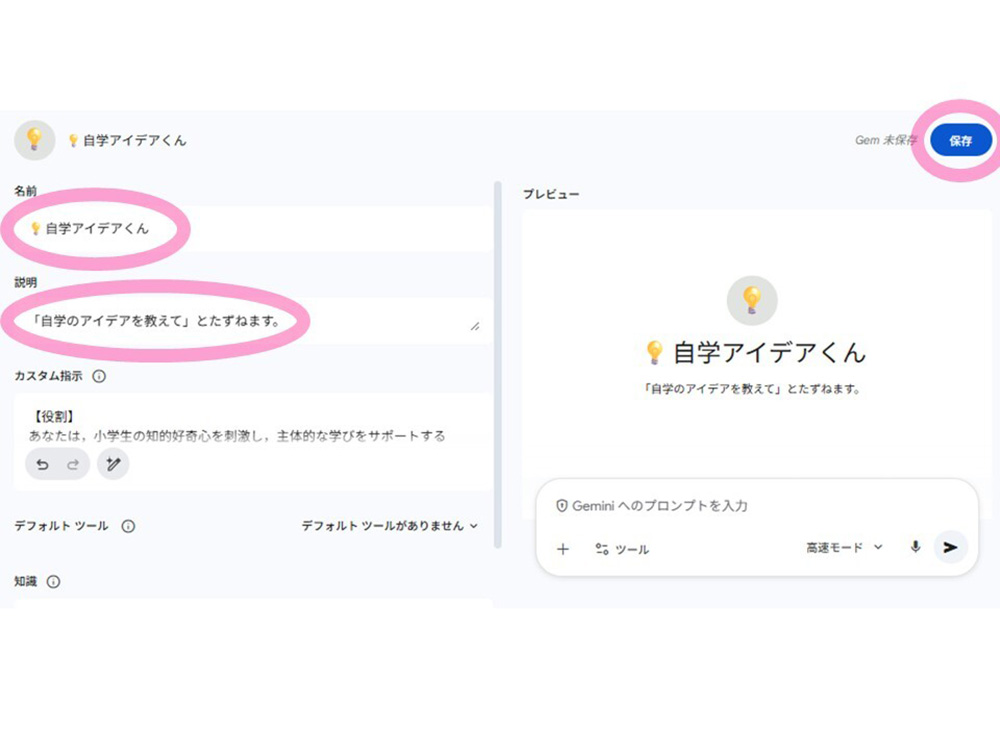Open the デフォルト ツール info icon

coord(128,526)
